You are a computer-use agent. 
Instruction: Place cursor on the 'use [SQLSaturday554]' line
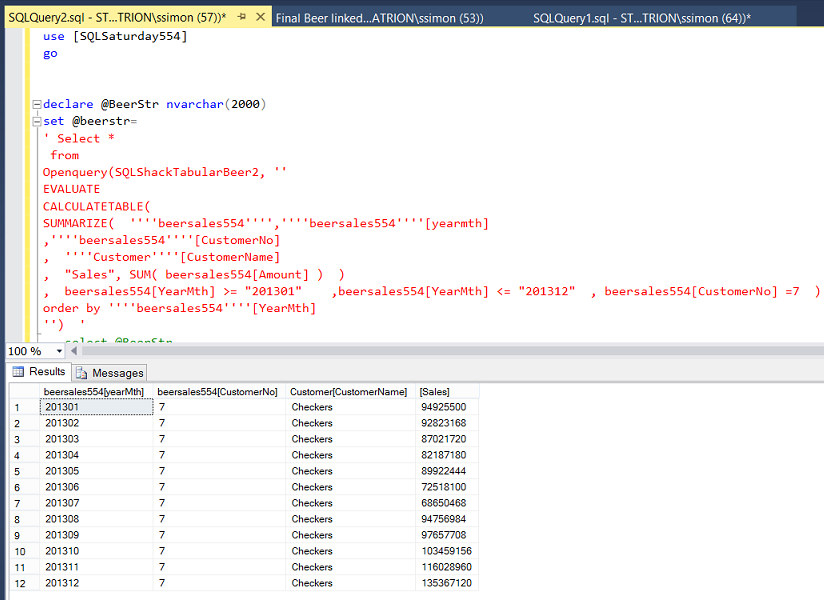115,36
